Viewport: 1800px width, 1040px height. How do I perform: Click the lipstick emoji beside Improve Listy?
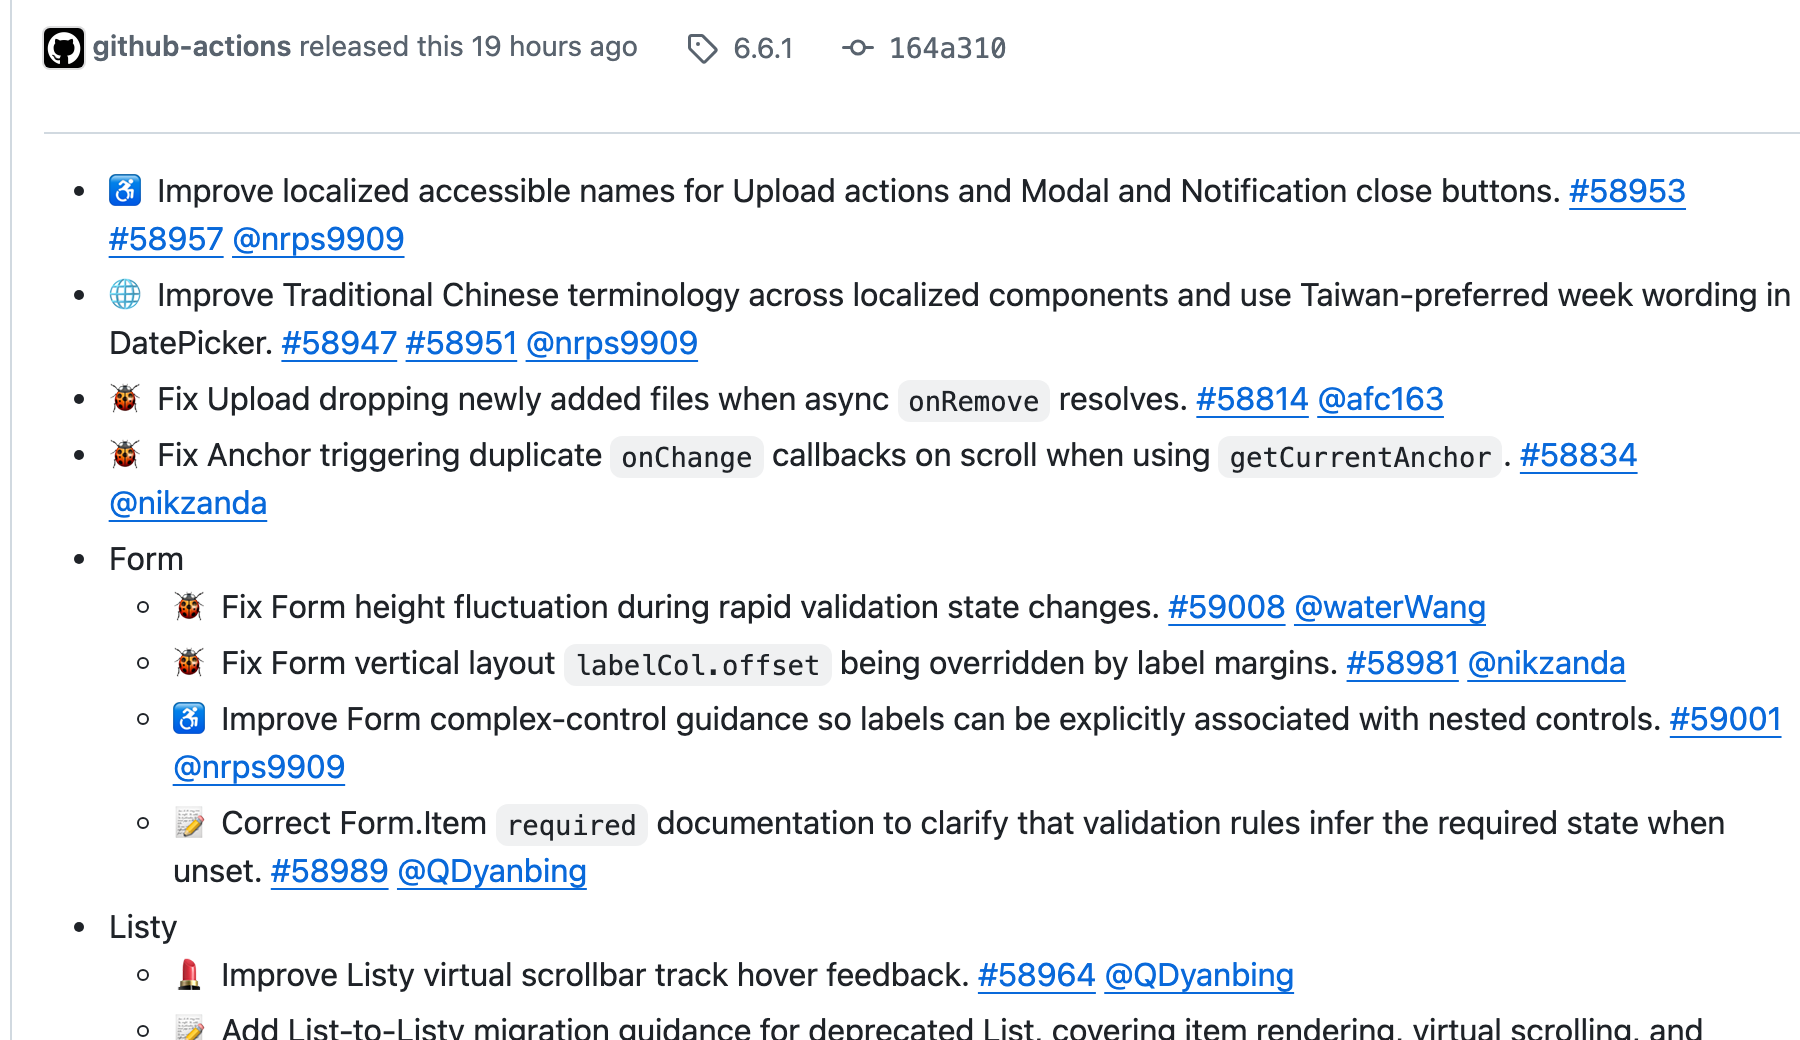coord(189,974)
